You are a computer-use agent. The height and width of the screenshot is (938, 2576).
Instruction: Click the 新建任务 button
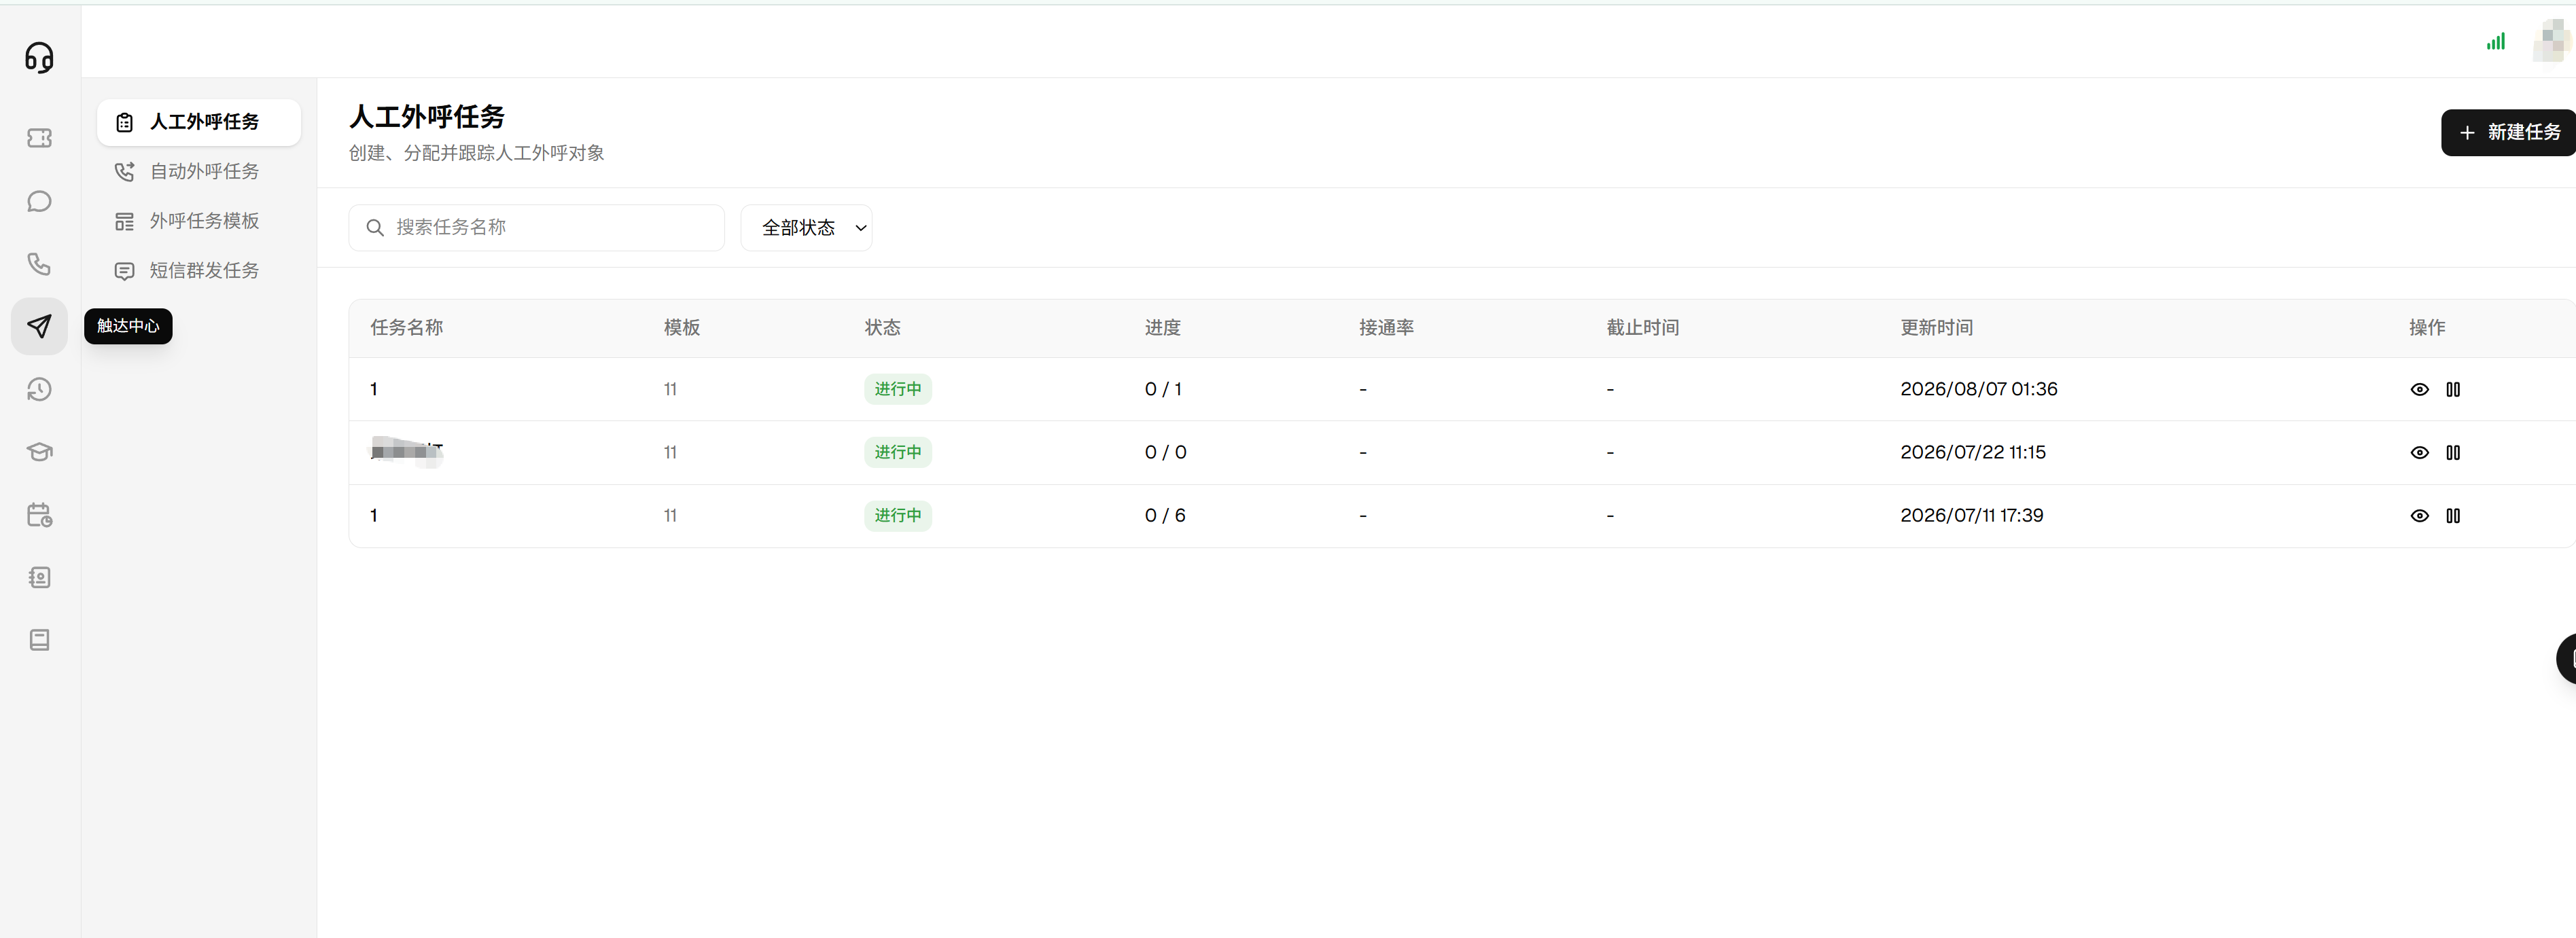click(x=2509, y=132)
